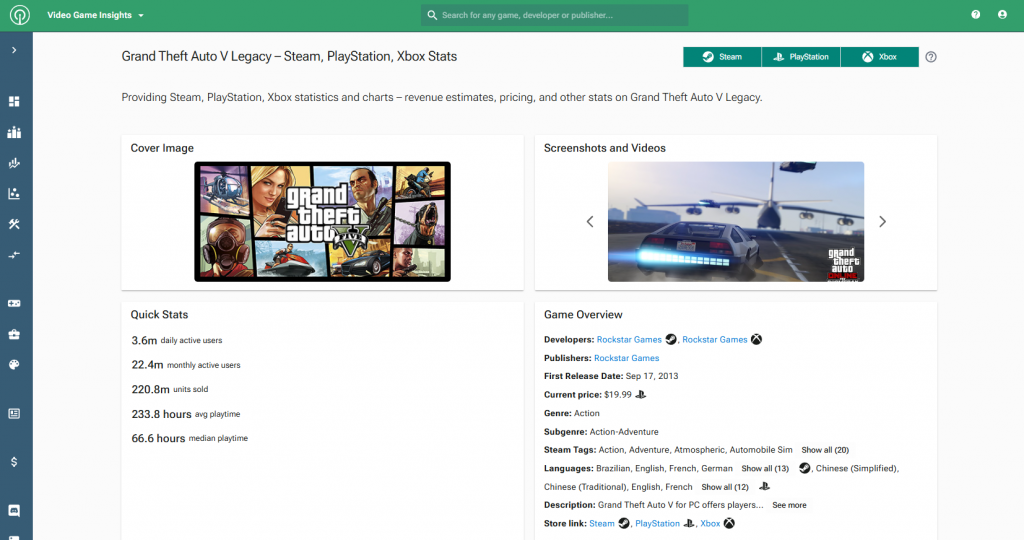Expand description with See more
Viewport: 1024px width, 540px height.
789,505
